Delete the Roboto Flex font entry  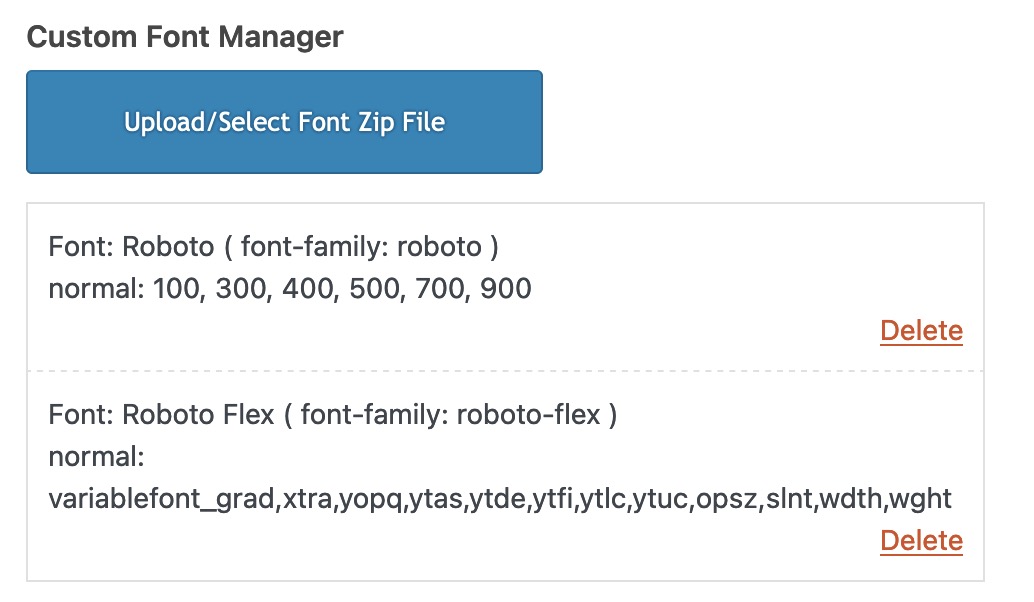tap(921, 541)
